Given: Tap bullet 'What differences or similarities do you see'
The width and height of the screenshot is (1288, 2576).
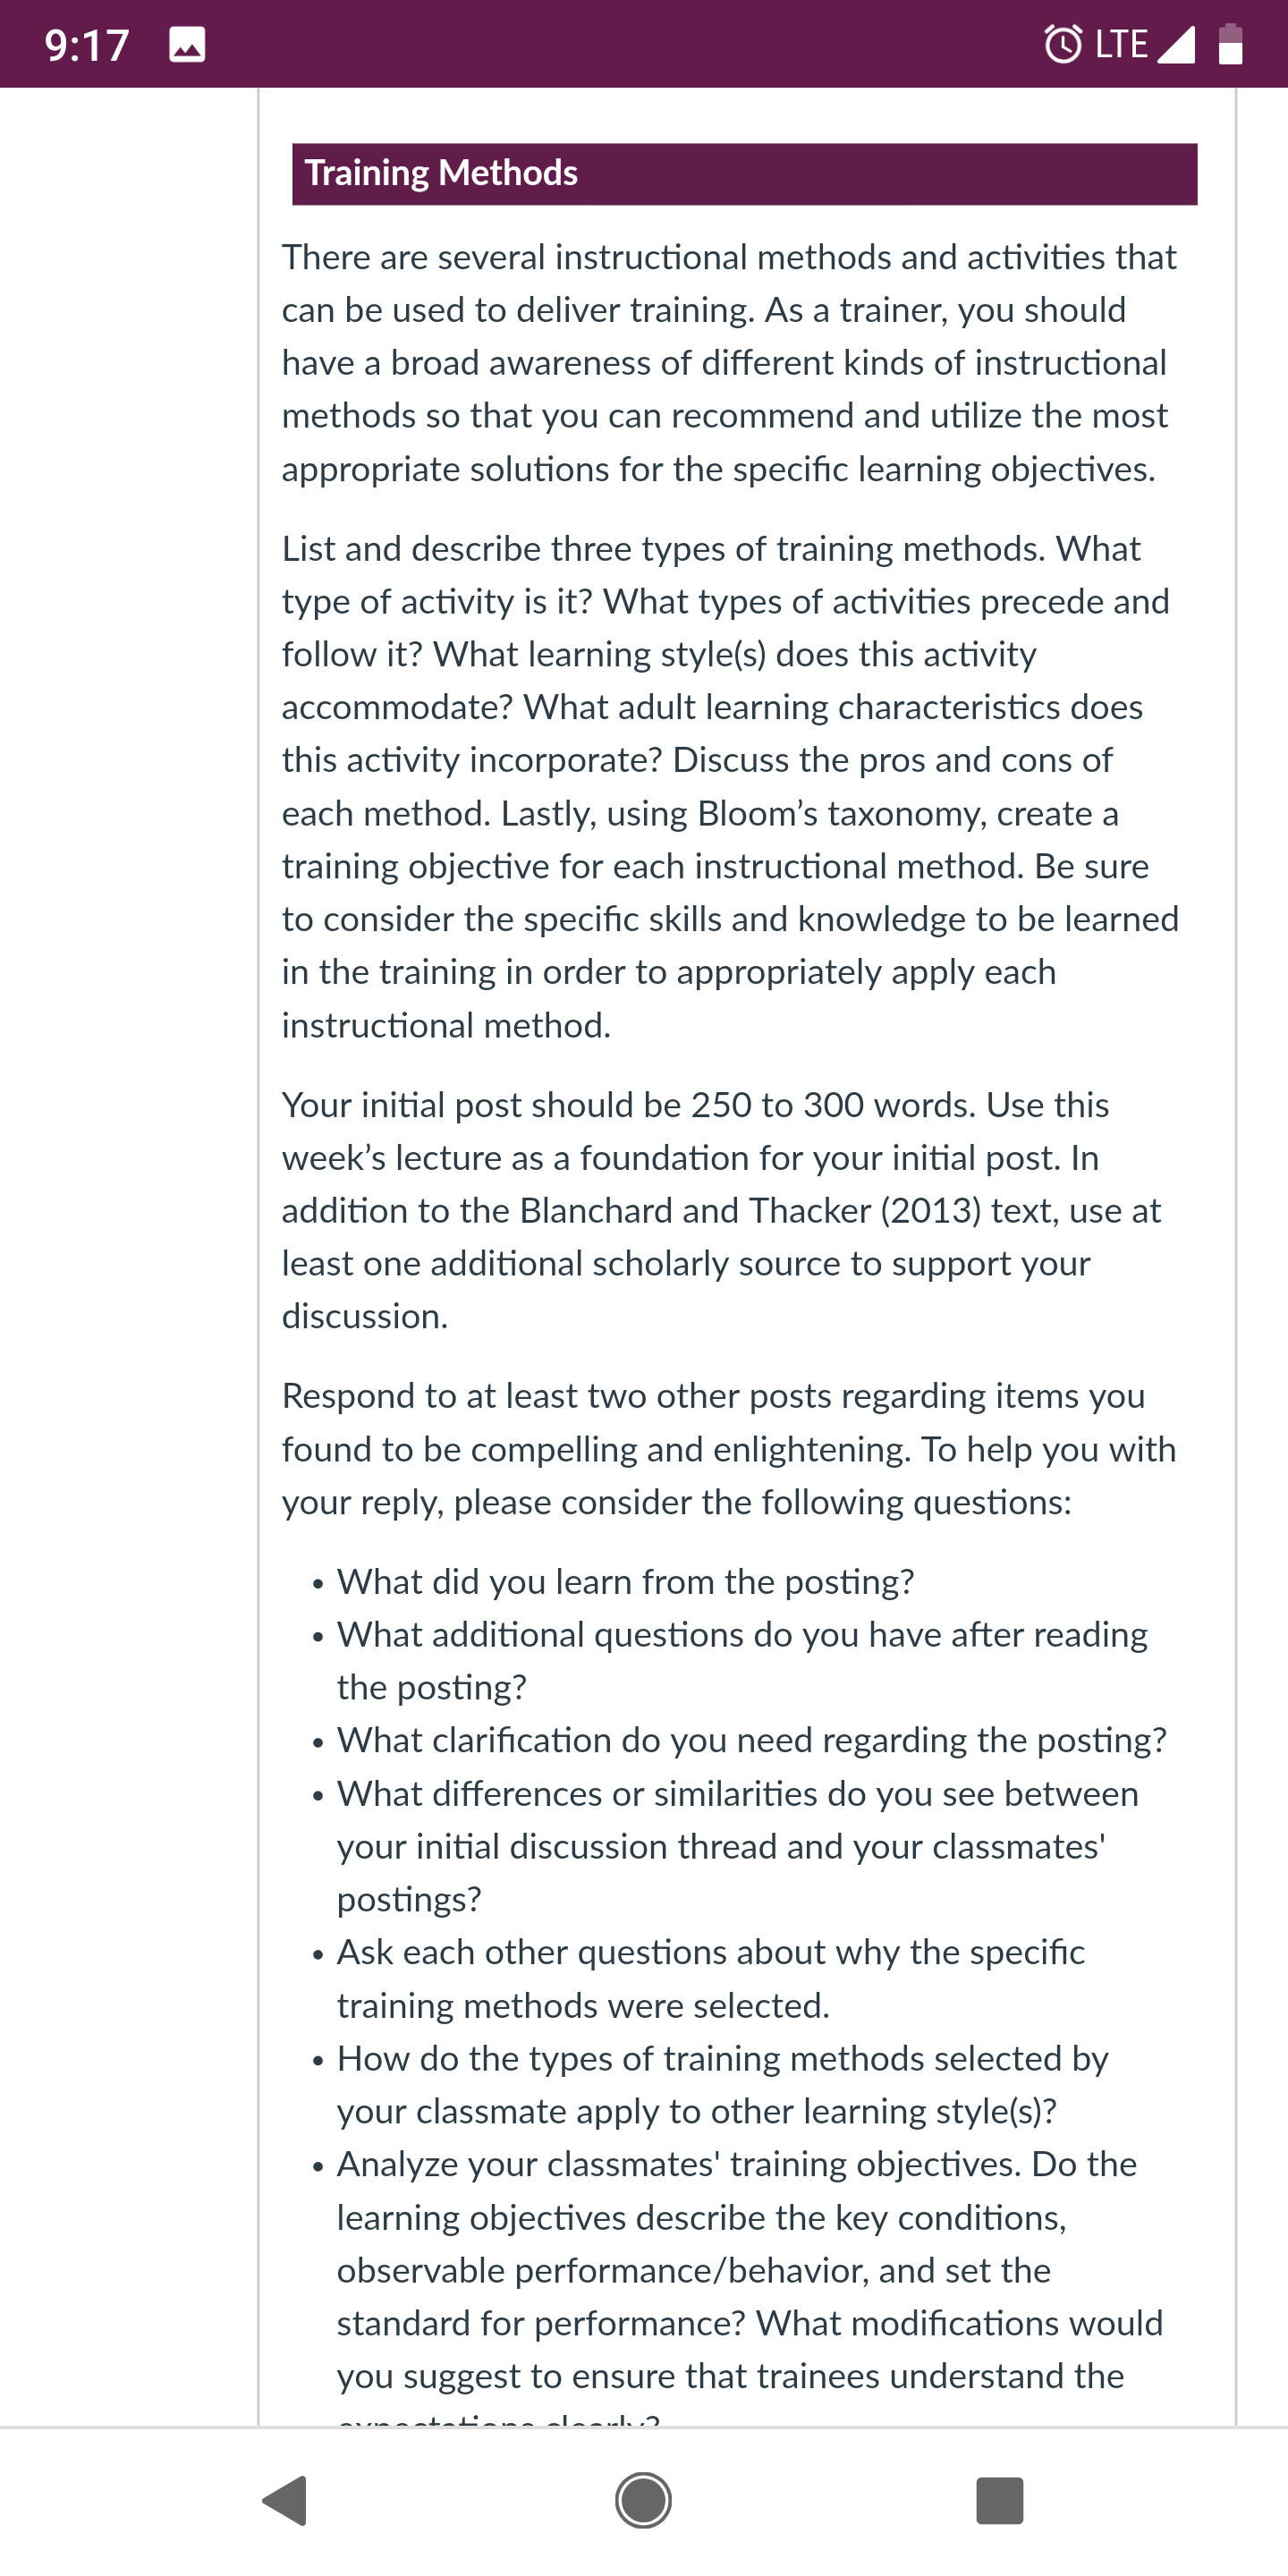Looking at the screenshot, I should [x=738, y=1846].
